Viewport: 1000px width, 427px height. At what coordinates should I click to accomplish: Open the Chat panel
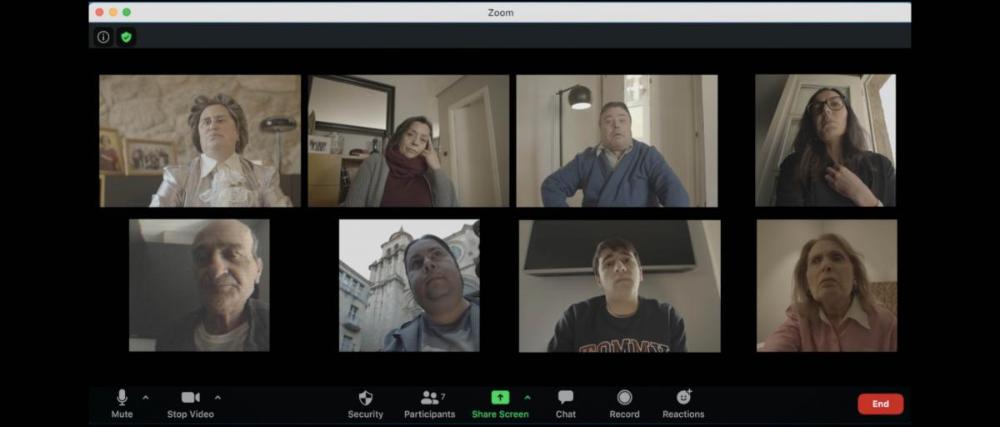565,404
